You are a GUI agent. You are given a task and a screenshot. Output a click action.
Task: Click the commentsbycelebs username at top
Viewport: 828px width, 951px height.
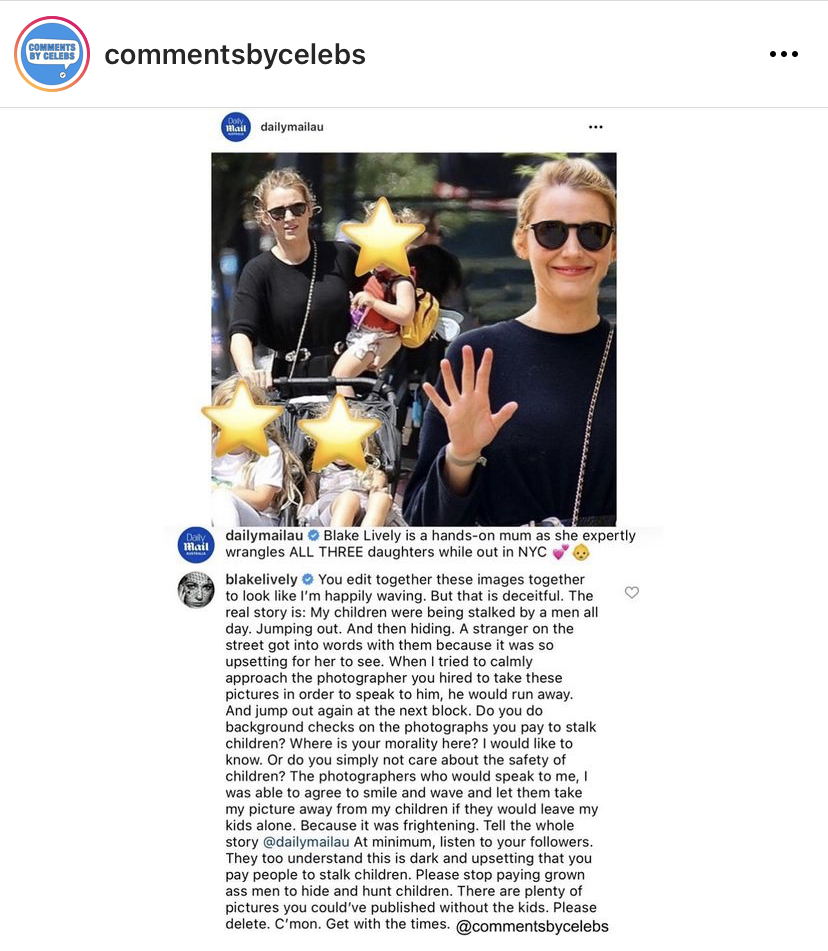pyautogui.click(x=235, y=55)
